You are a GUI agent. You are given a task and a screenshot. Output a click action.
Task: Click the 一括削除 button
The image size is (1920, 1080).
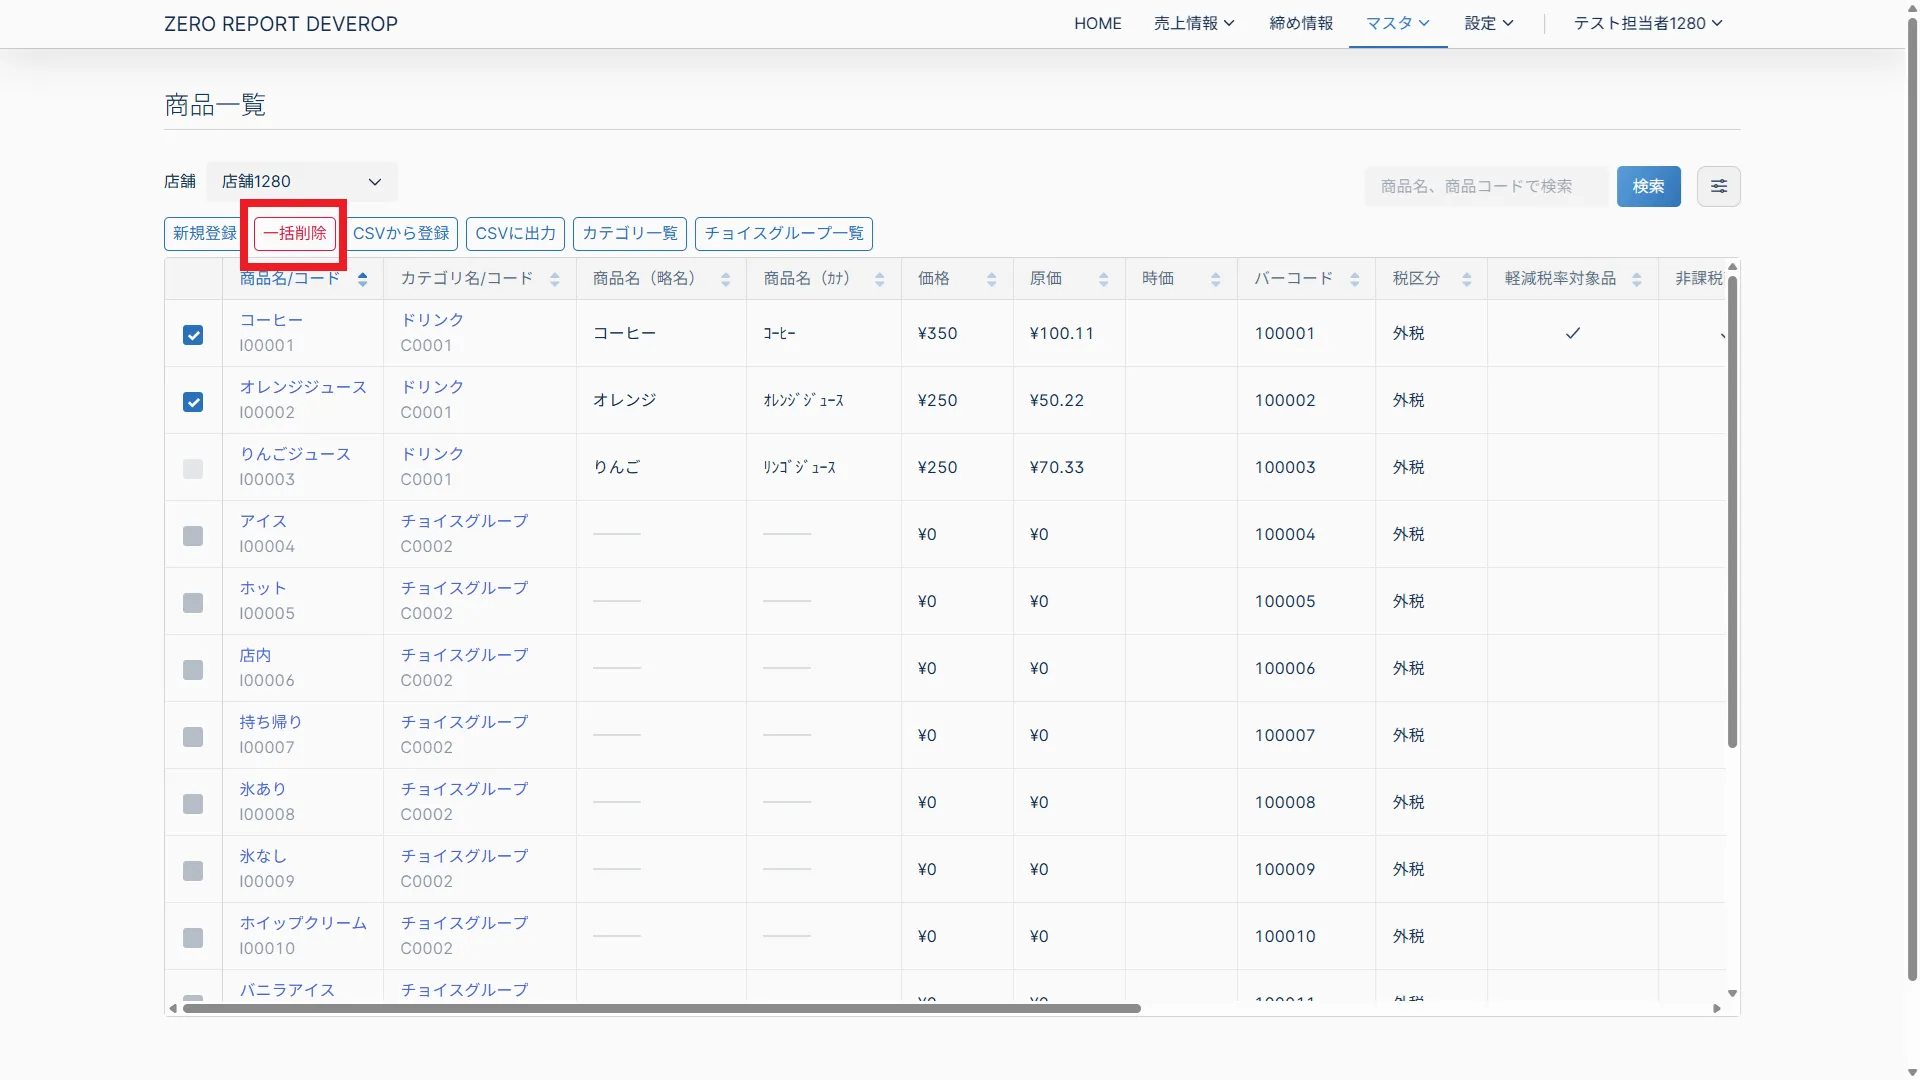tap(295, 233)
